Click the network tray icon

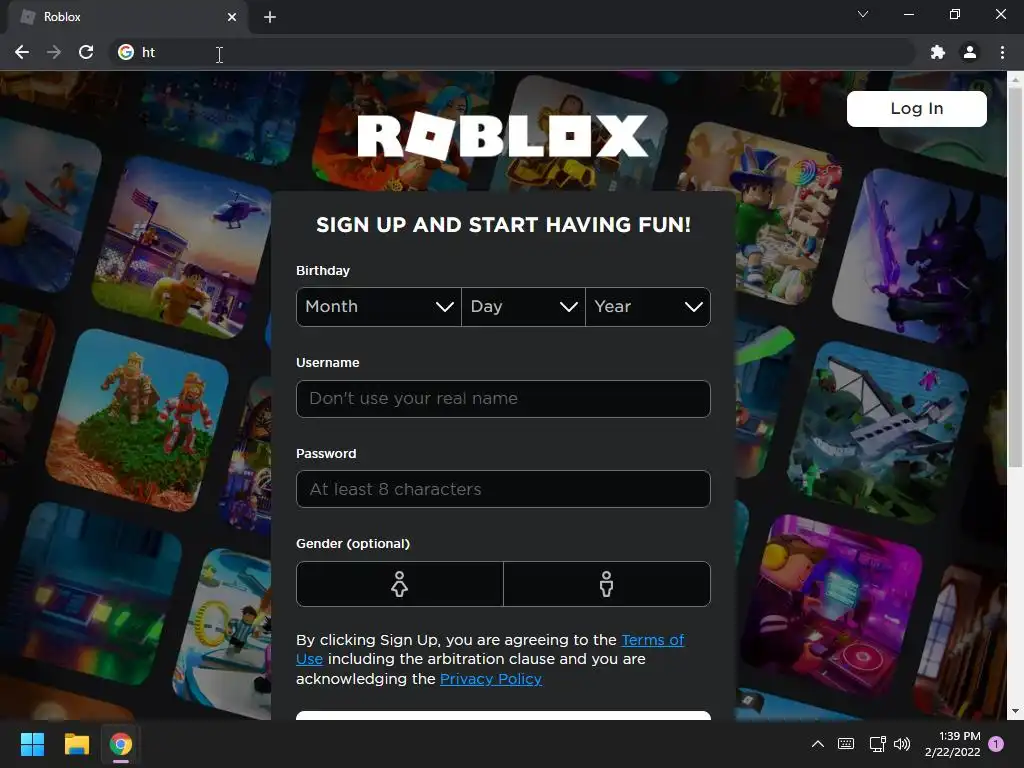(877, 744)
